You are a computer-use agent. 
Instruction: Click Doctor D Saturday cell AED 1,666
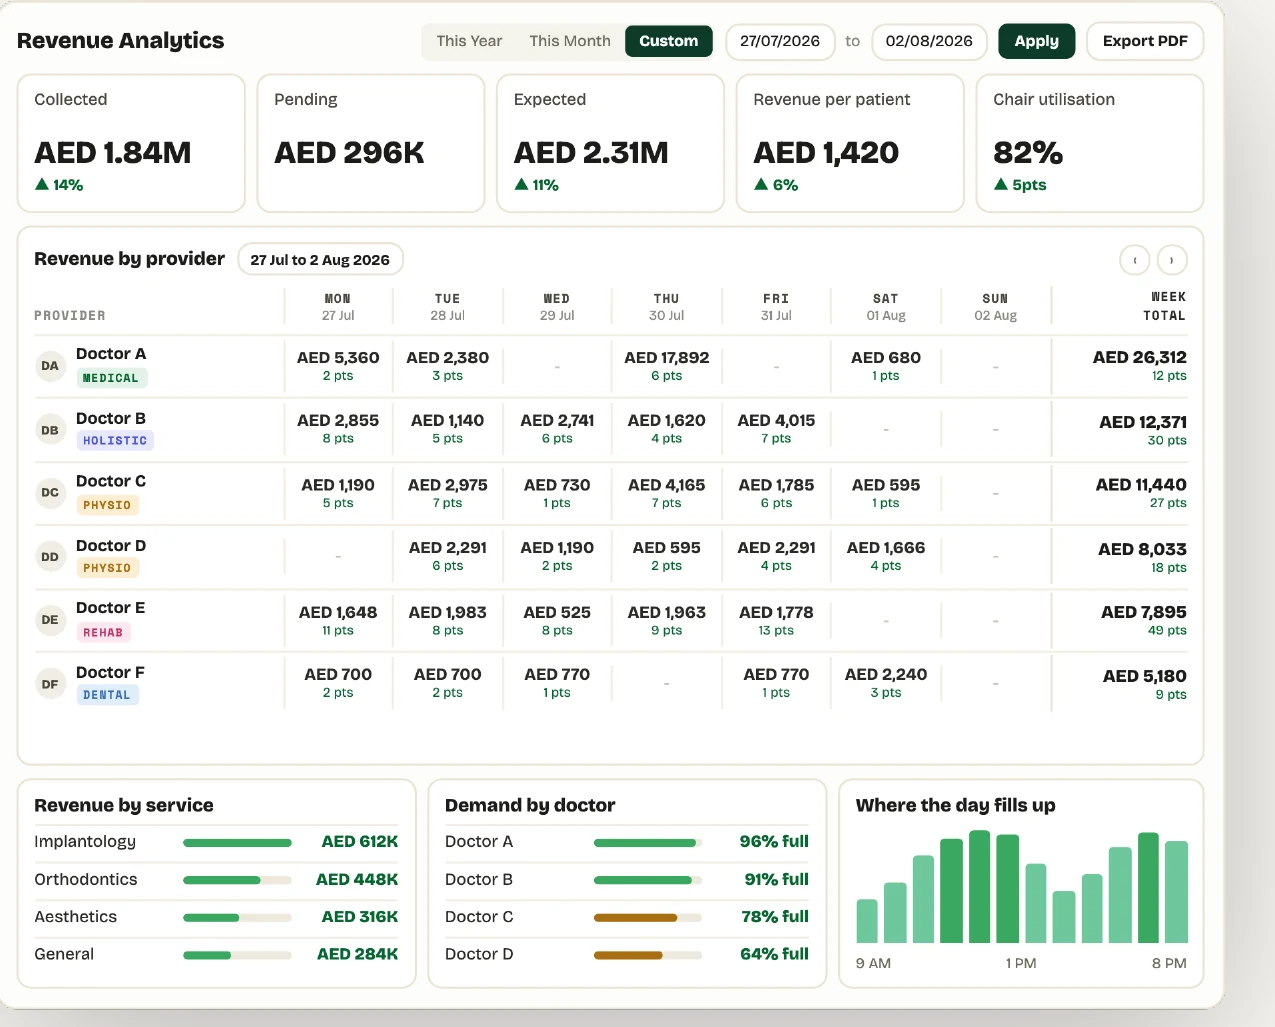pos(886,556)
